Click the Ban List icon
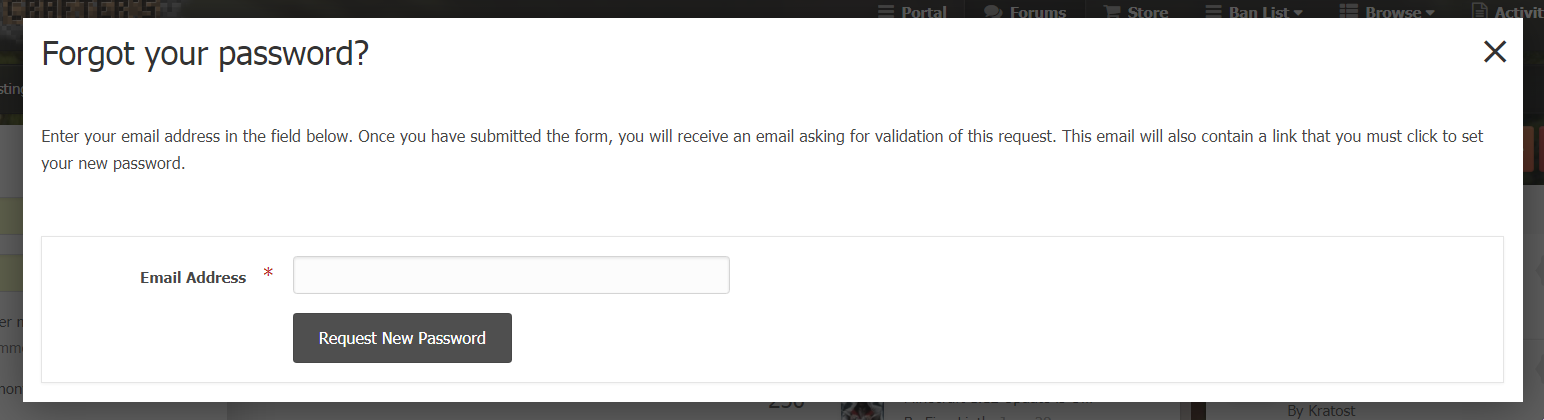 [1214, 12]
